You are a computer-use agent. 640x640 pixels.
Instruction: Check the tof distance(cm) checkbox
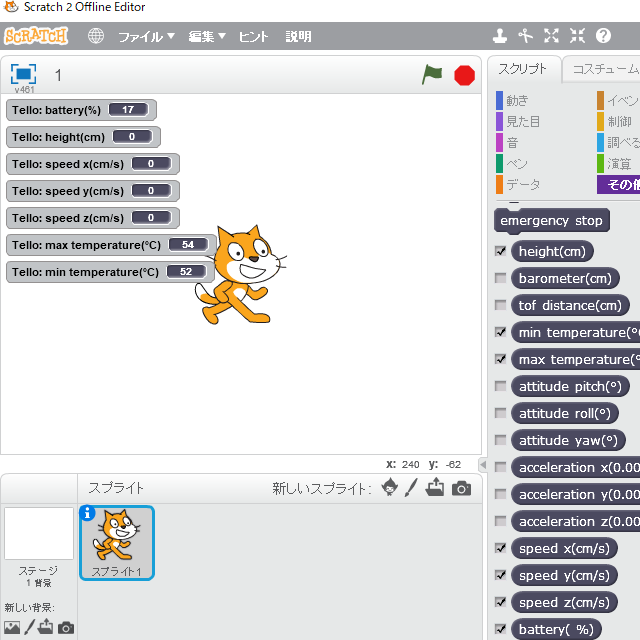(x=500, y=305)
